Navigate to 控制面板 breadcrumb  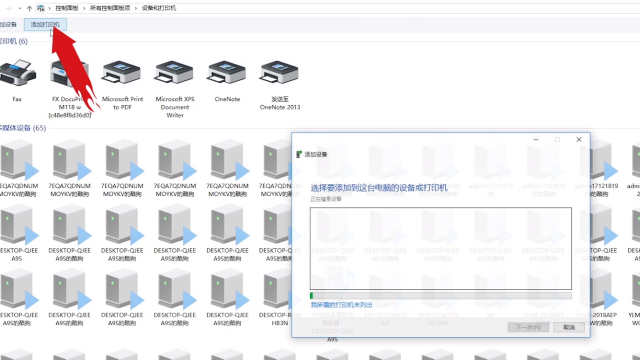[x=67, y=8]
